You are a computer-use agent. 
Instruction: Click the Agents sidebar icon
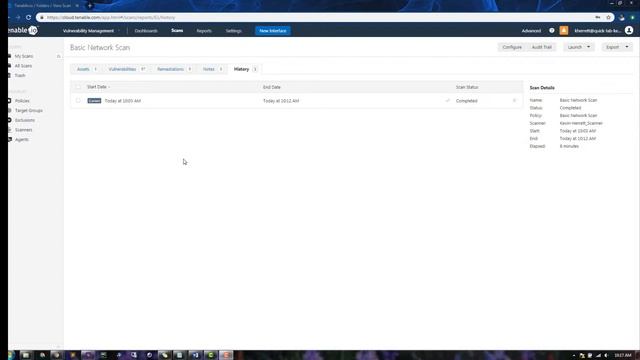(x=10, y=139)
